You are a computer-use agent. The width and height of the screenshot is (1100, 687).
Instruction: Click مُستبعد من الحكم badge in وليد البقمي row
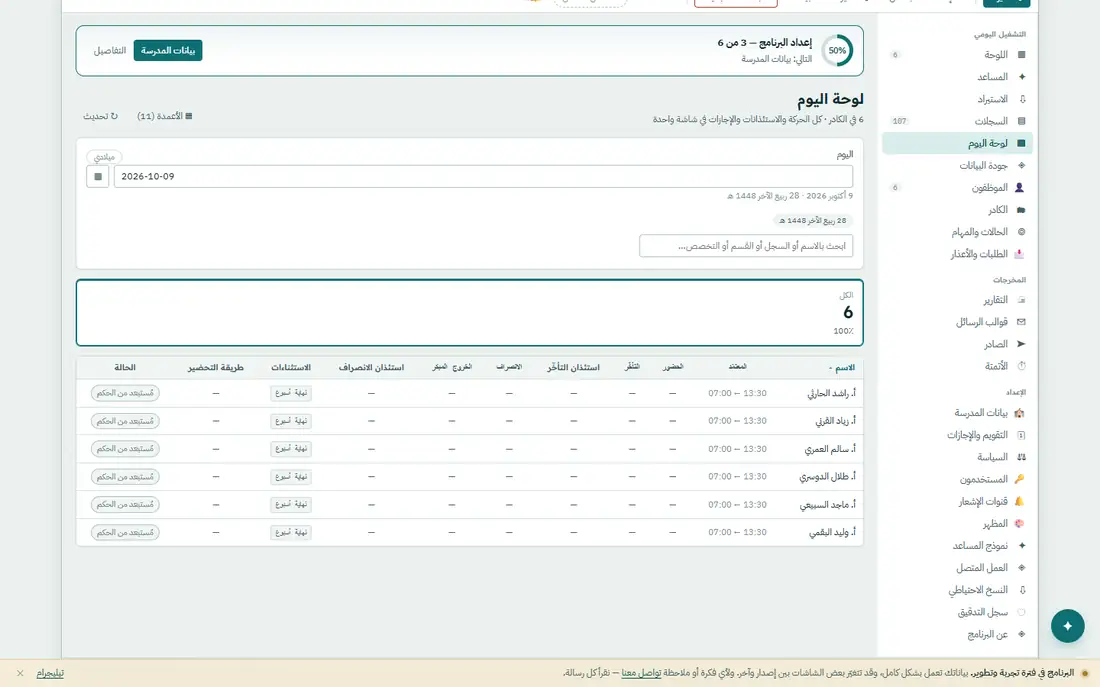click(125, 533)
